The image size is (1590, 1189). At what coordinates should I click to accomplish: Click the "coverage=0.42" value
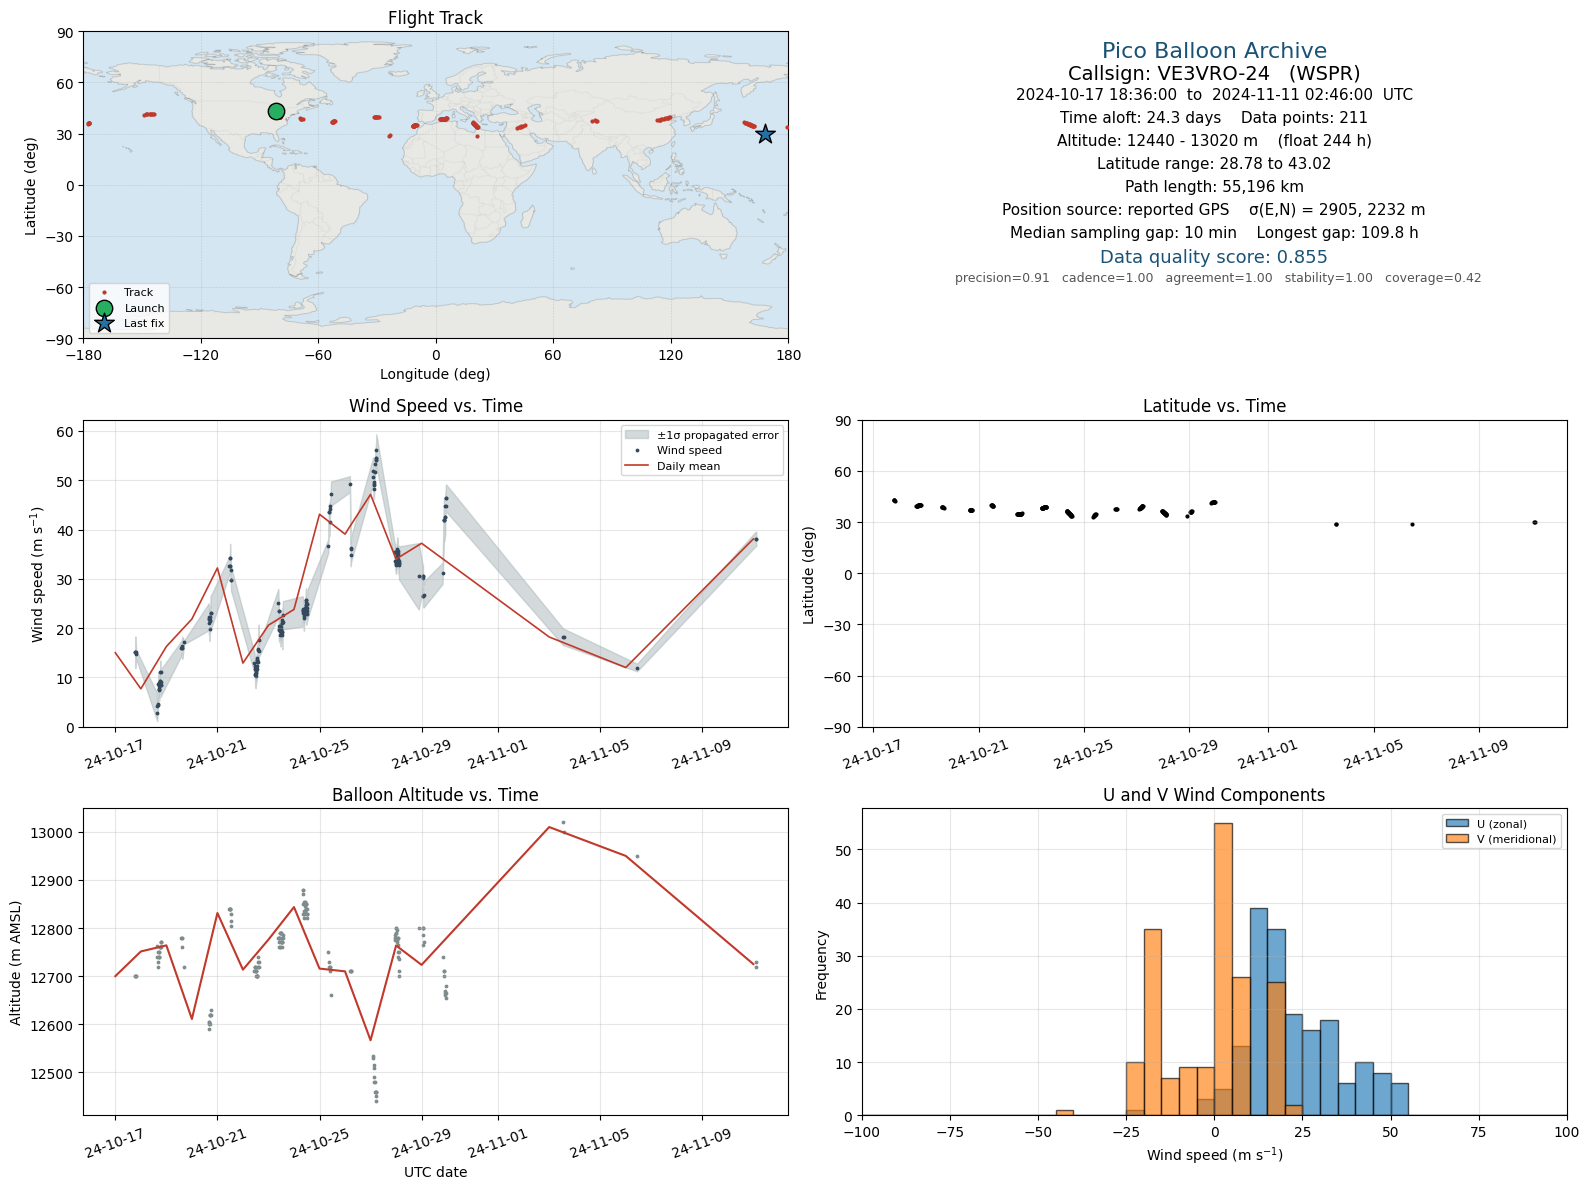(x=1433, y=278)
